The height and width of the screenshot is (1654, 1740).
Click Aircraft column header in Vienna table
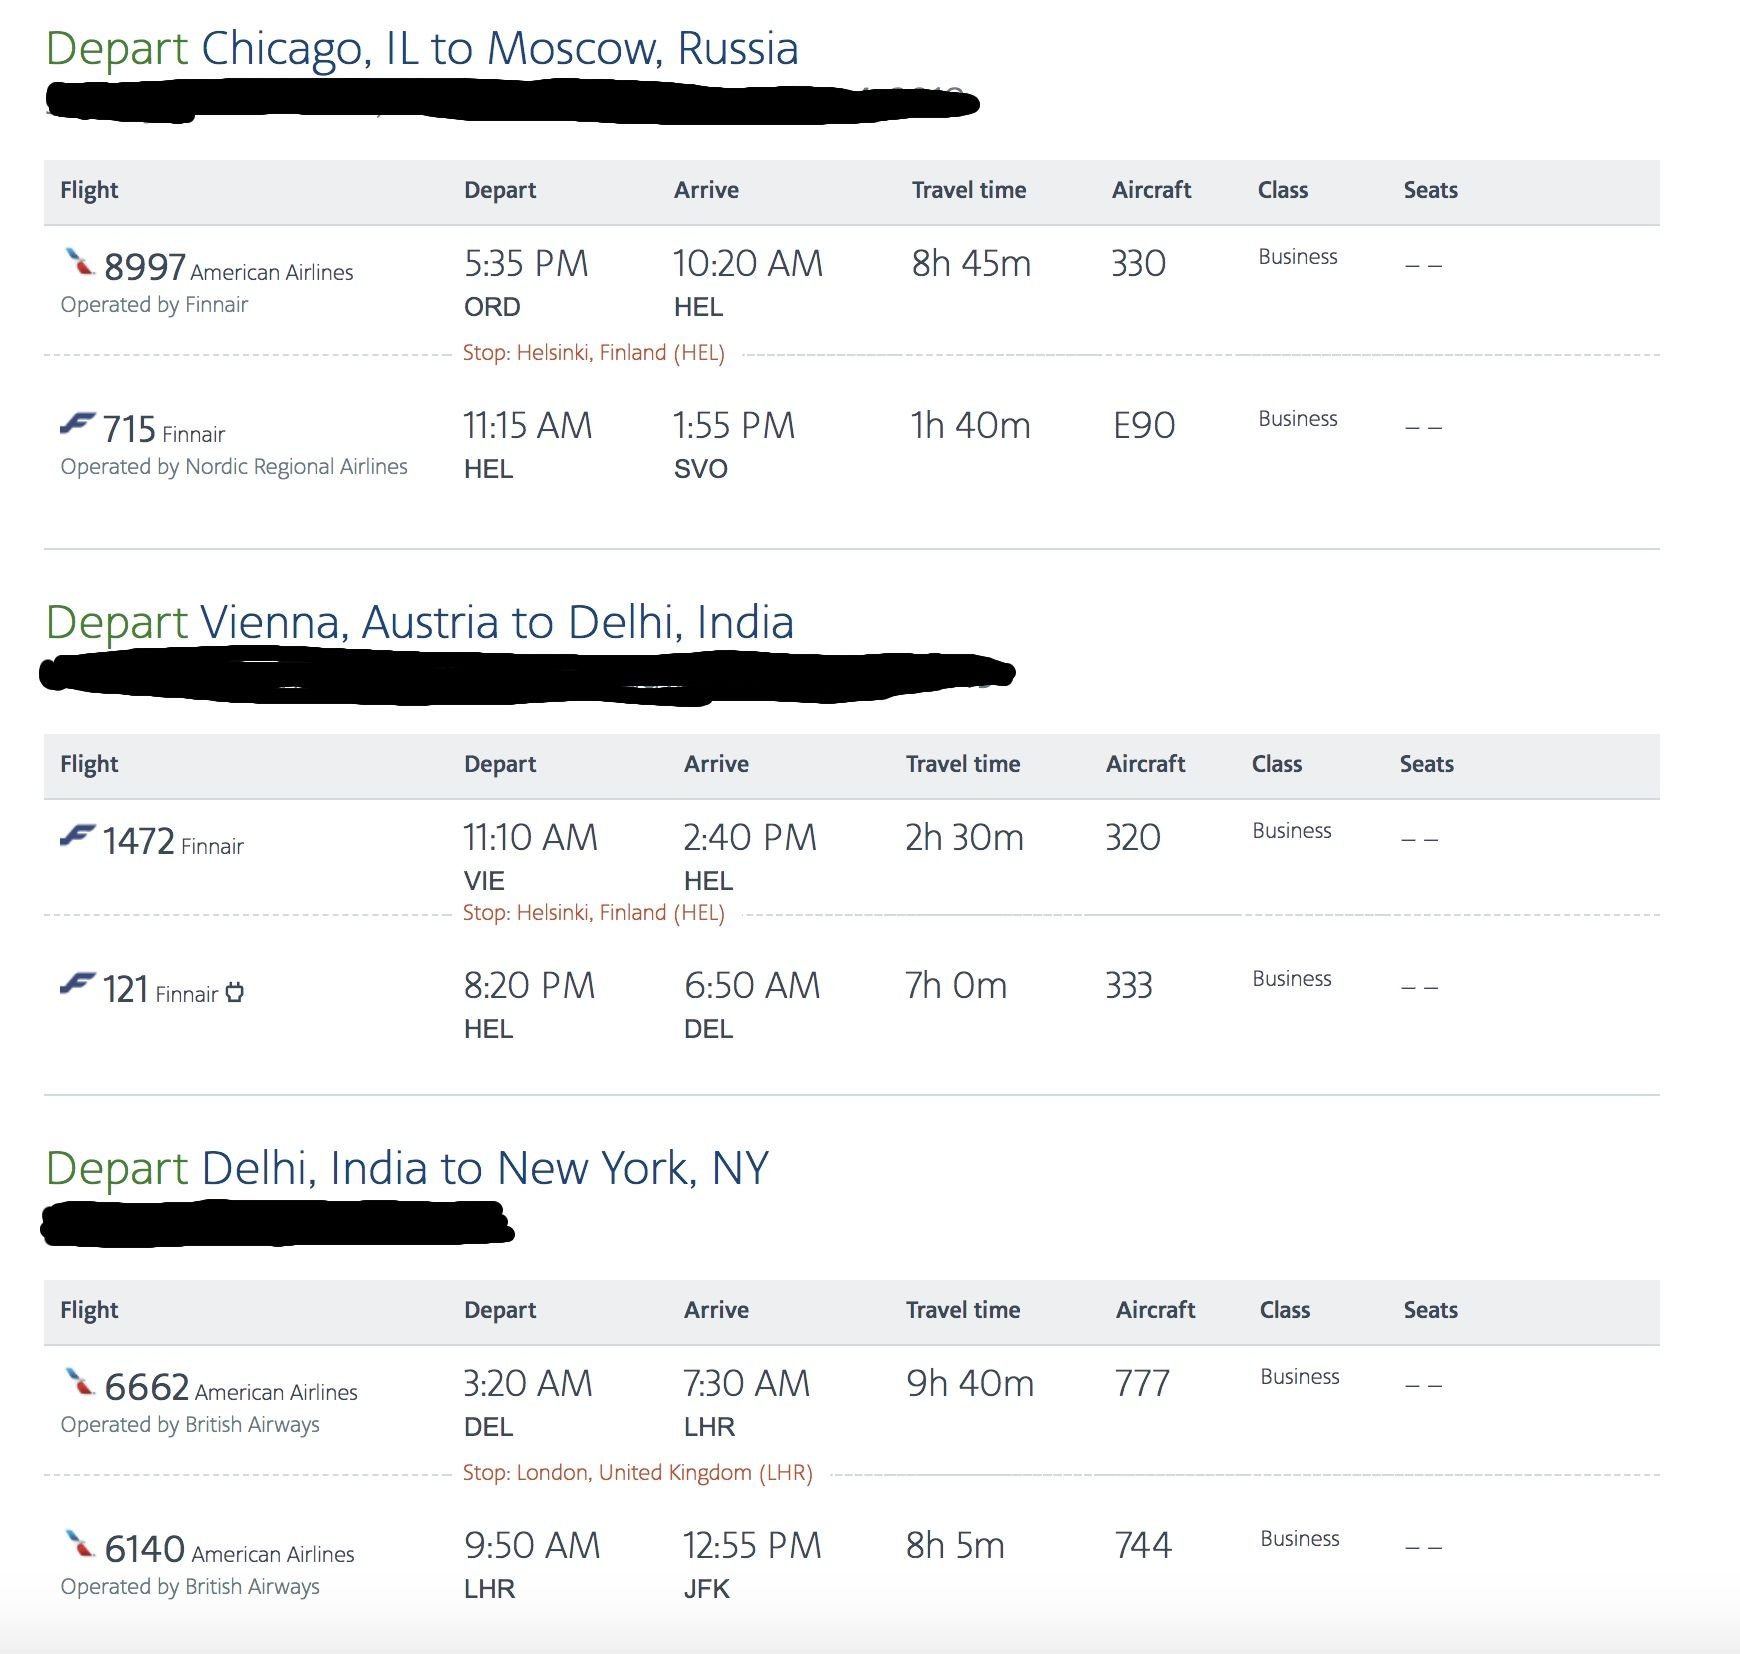click(1146, 764)
